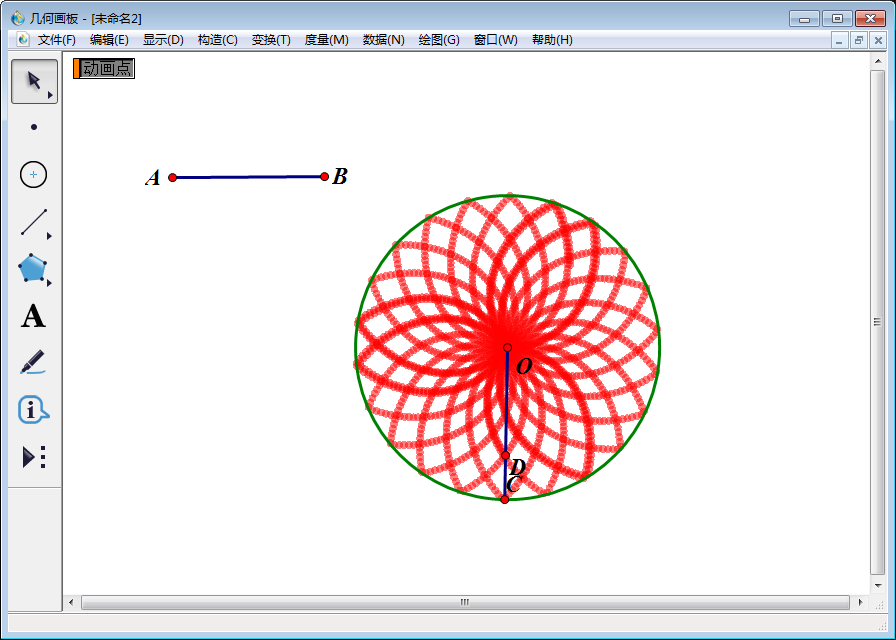Select the Arrow selection tool
The width and height of the screenshot is (896, 640).
coord(34,81)
